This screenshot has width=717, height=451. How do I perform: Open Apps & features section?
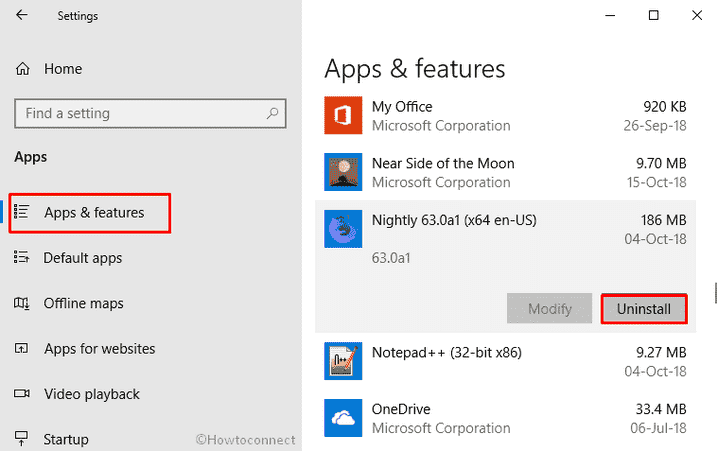point(90,213)
